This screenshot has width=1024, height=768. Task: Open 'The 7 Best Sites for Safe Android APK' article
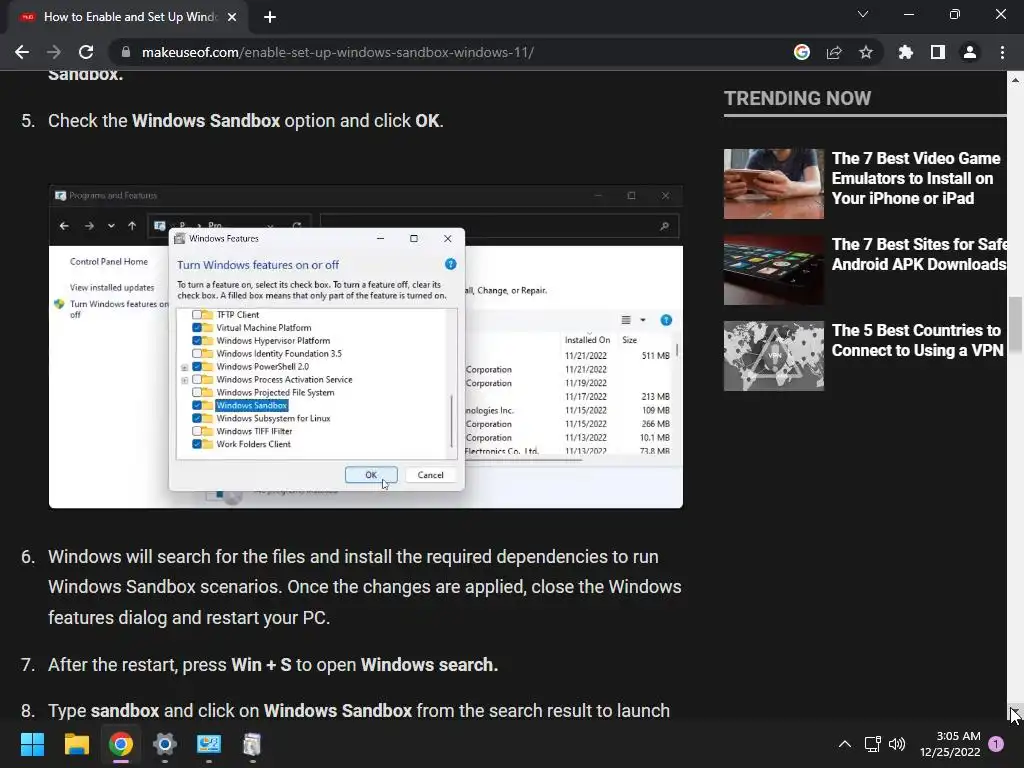click(x=919, y=254)
